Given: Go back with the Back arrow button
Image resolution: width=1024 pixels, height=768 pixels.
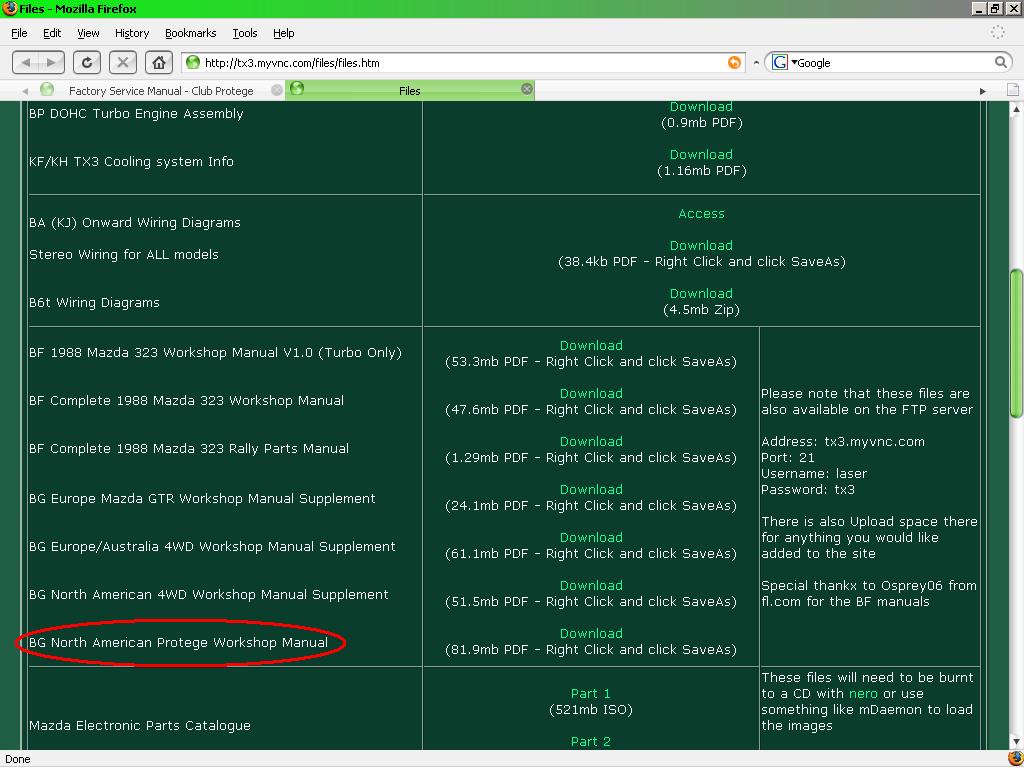Looking at the screenshot, I should pyautogui.click(x=25, y=63).
